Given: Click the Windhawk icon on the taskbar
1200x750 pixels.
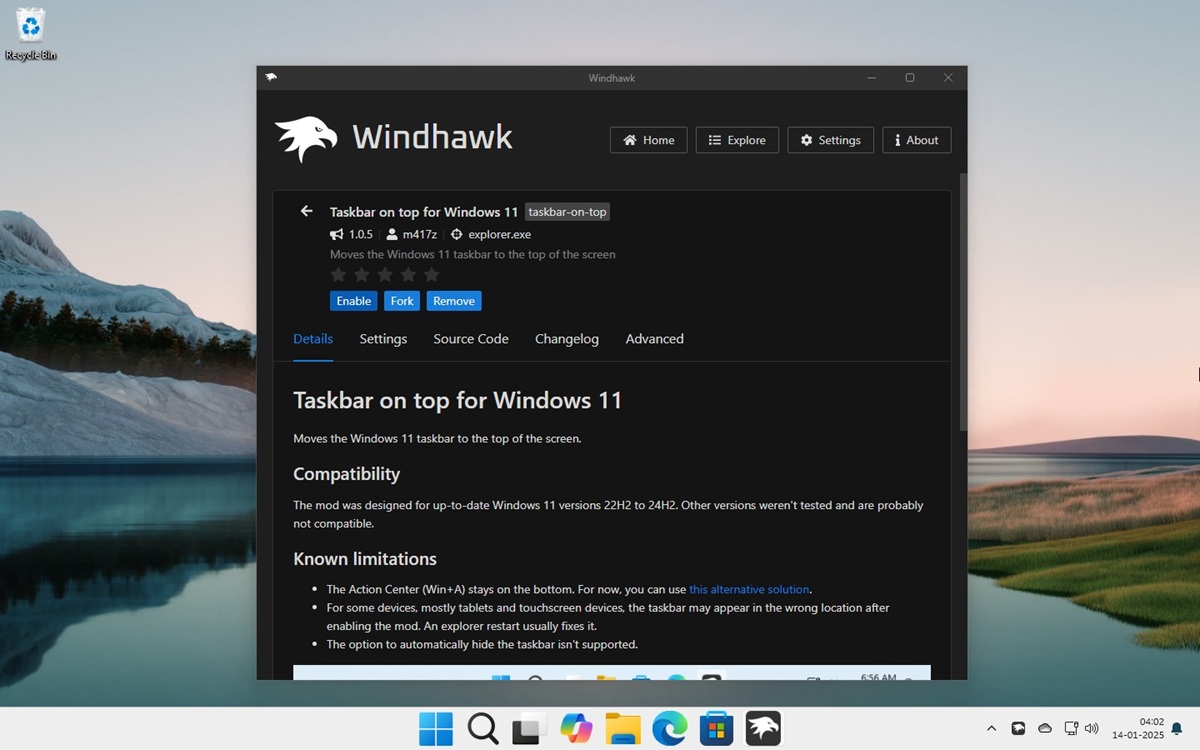Looking at the screenshot, I should click(x=763, y=728).
